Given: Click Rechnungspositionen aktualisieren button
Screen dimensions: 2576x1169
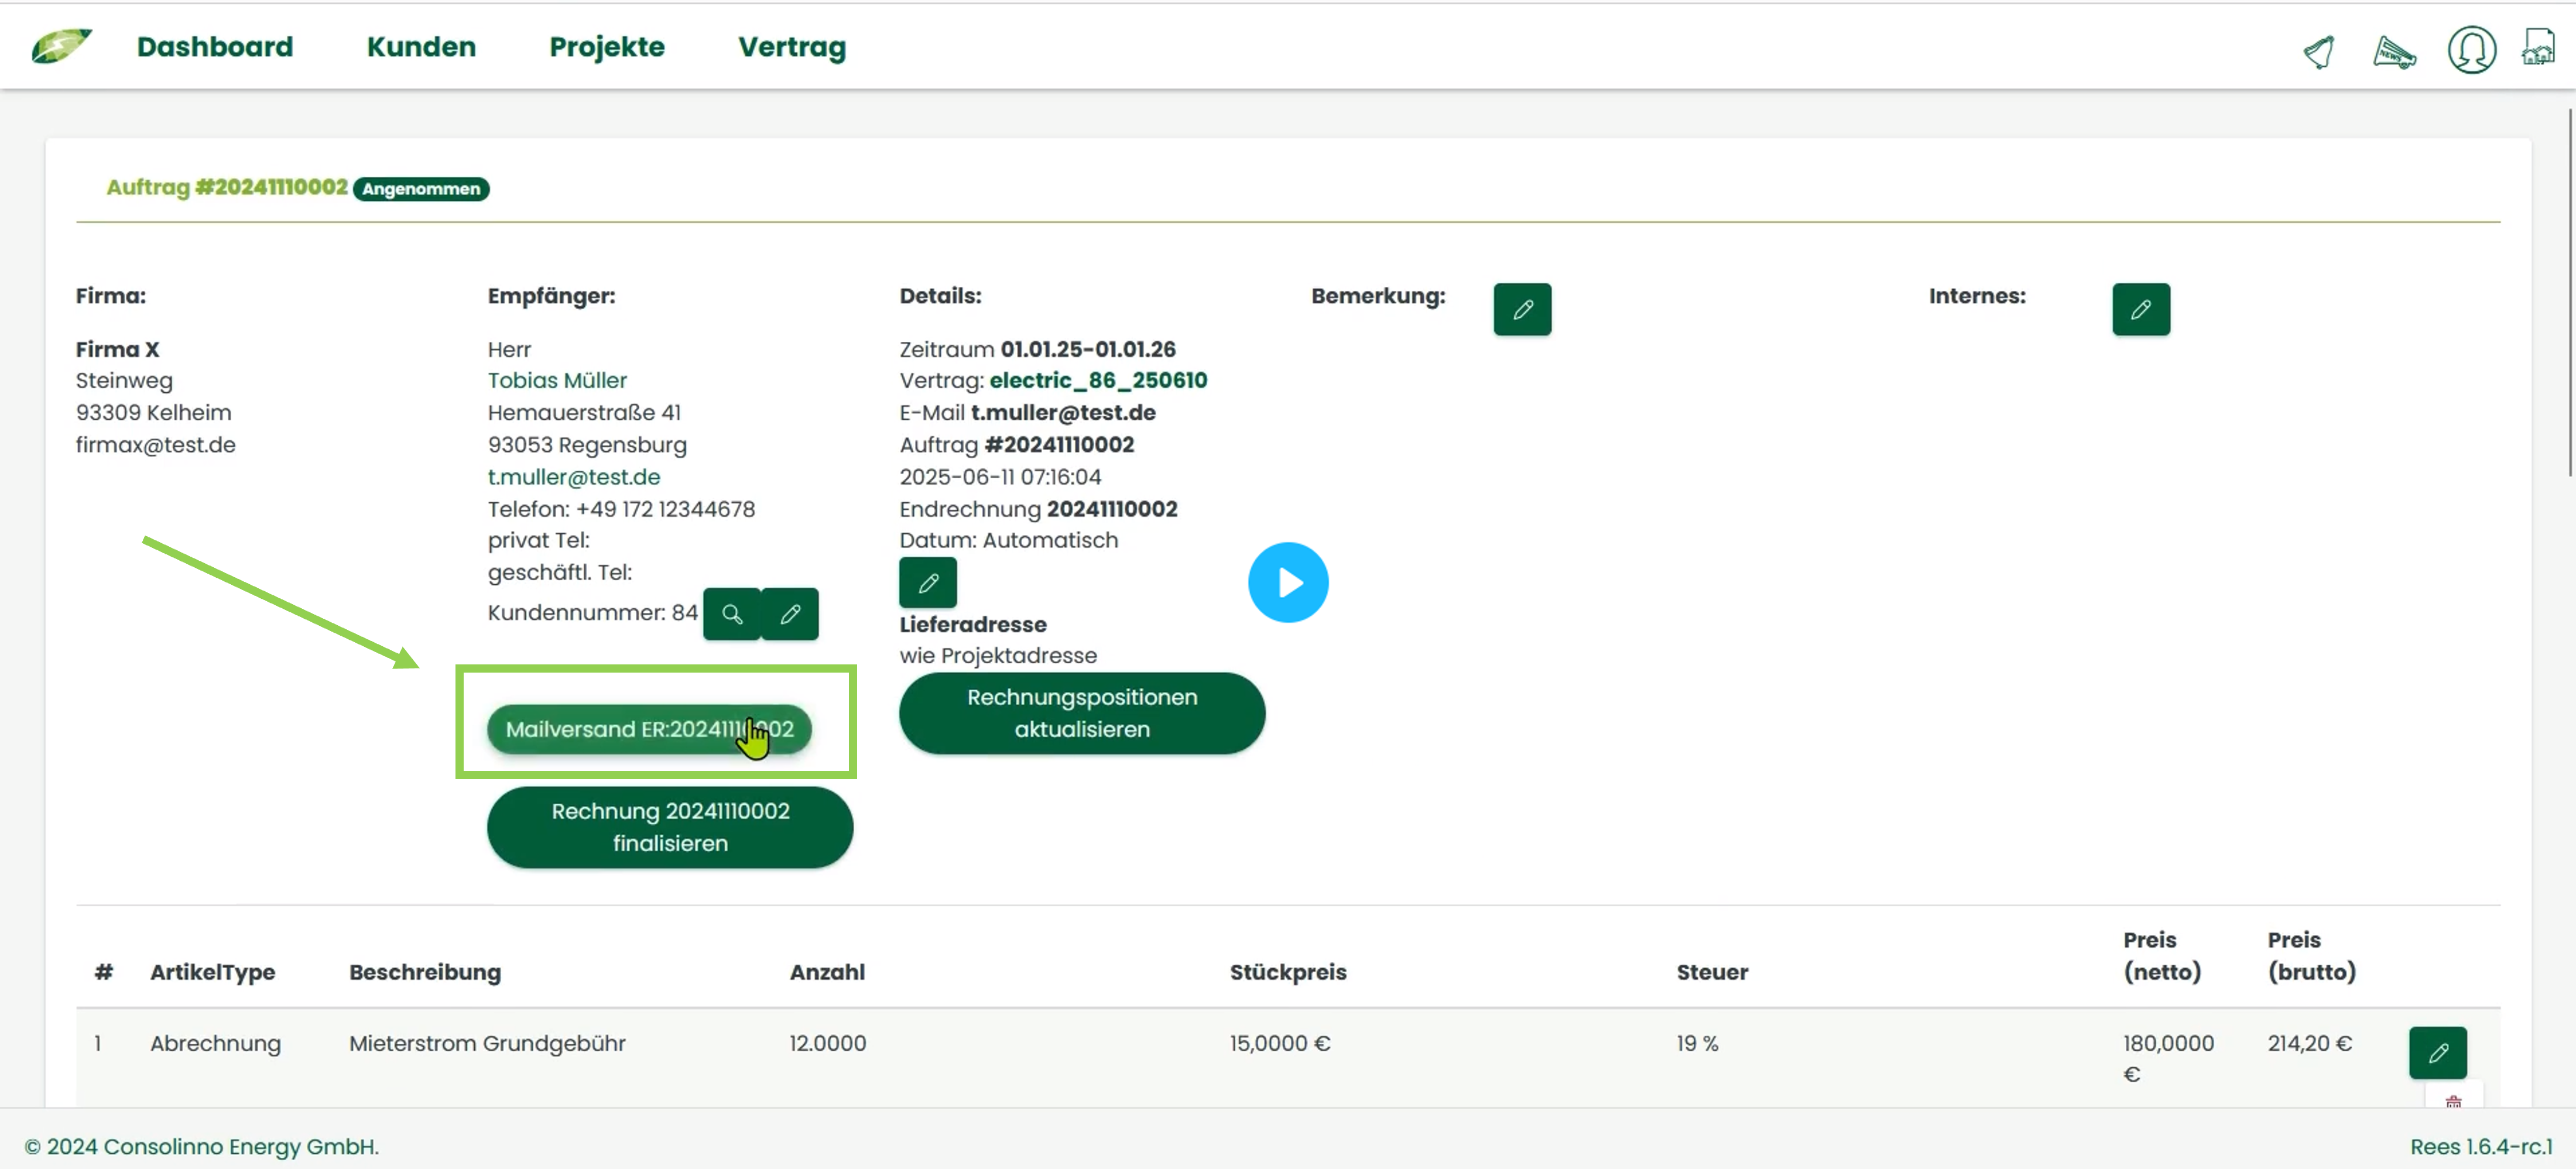Looking at the screenshot, I should click(1082, 713).
